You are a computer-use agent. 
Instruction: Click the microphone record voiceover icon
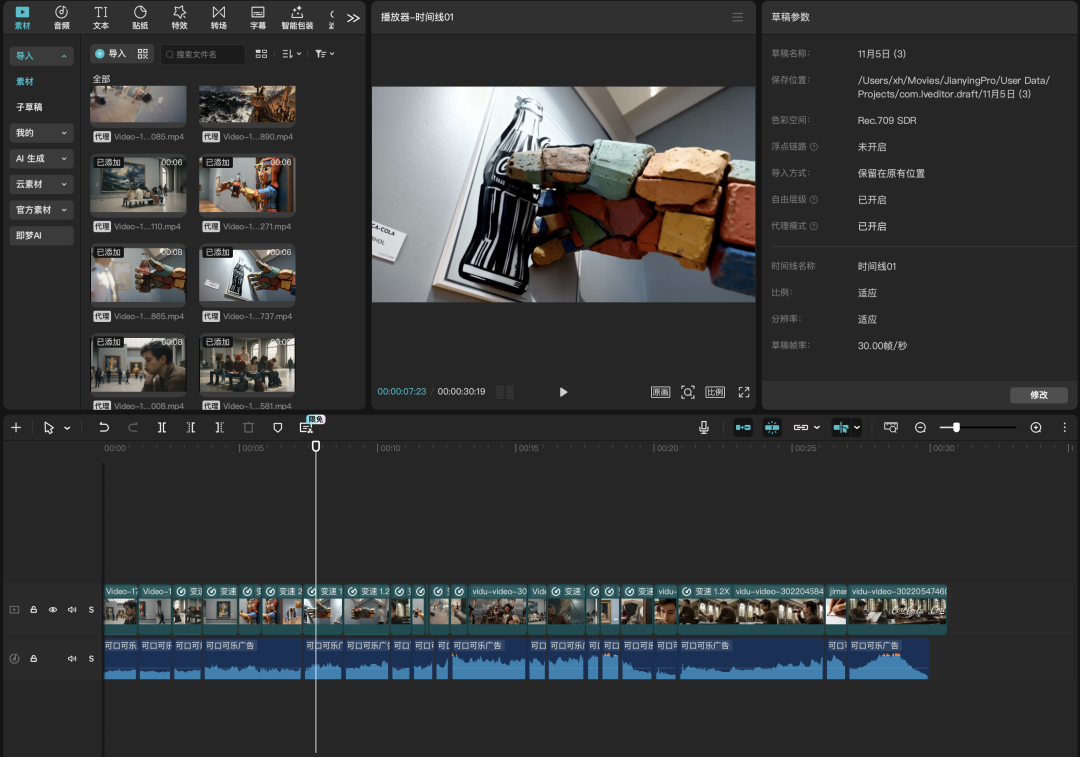tap(704, 427)
